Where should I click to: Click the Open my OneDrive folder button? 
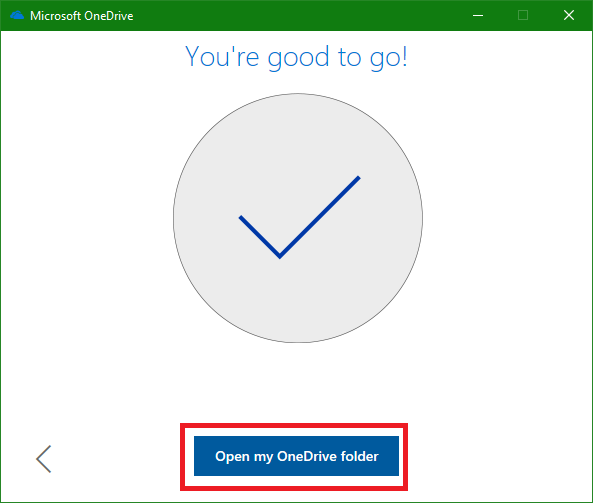(296, 456)
